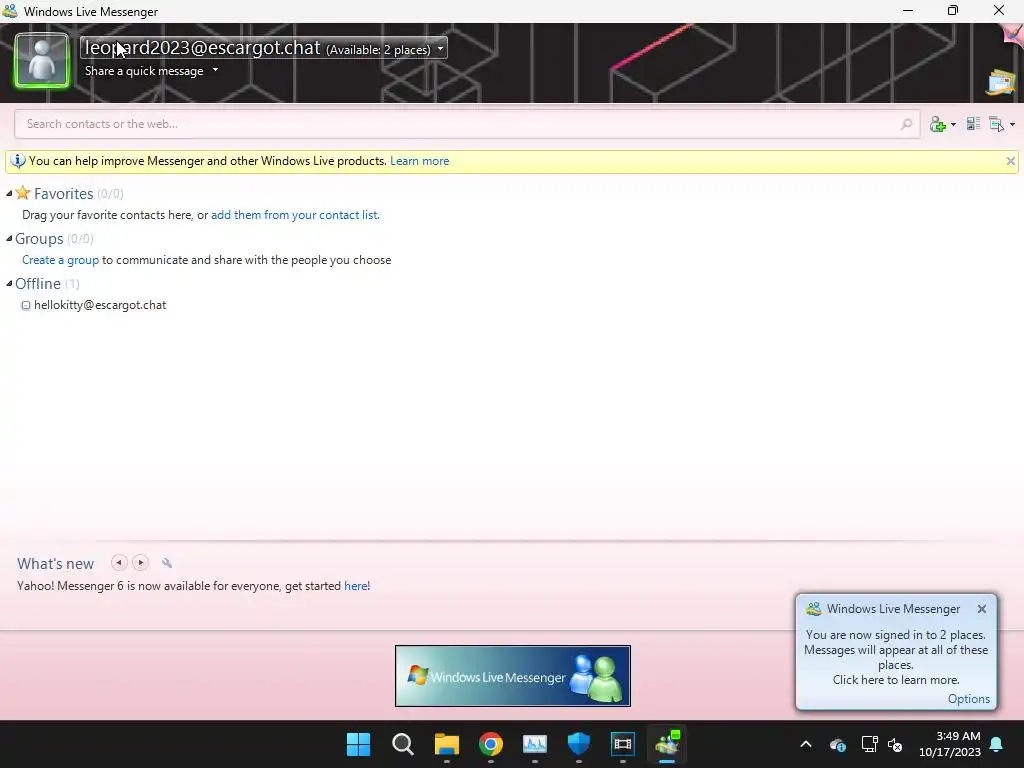Show previous What's new item
Image resolution: width=1024 pixels, height=768 pixels.
click(119, 563)
